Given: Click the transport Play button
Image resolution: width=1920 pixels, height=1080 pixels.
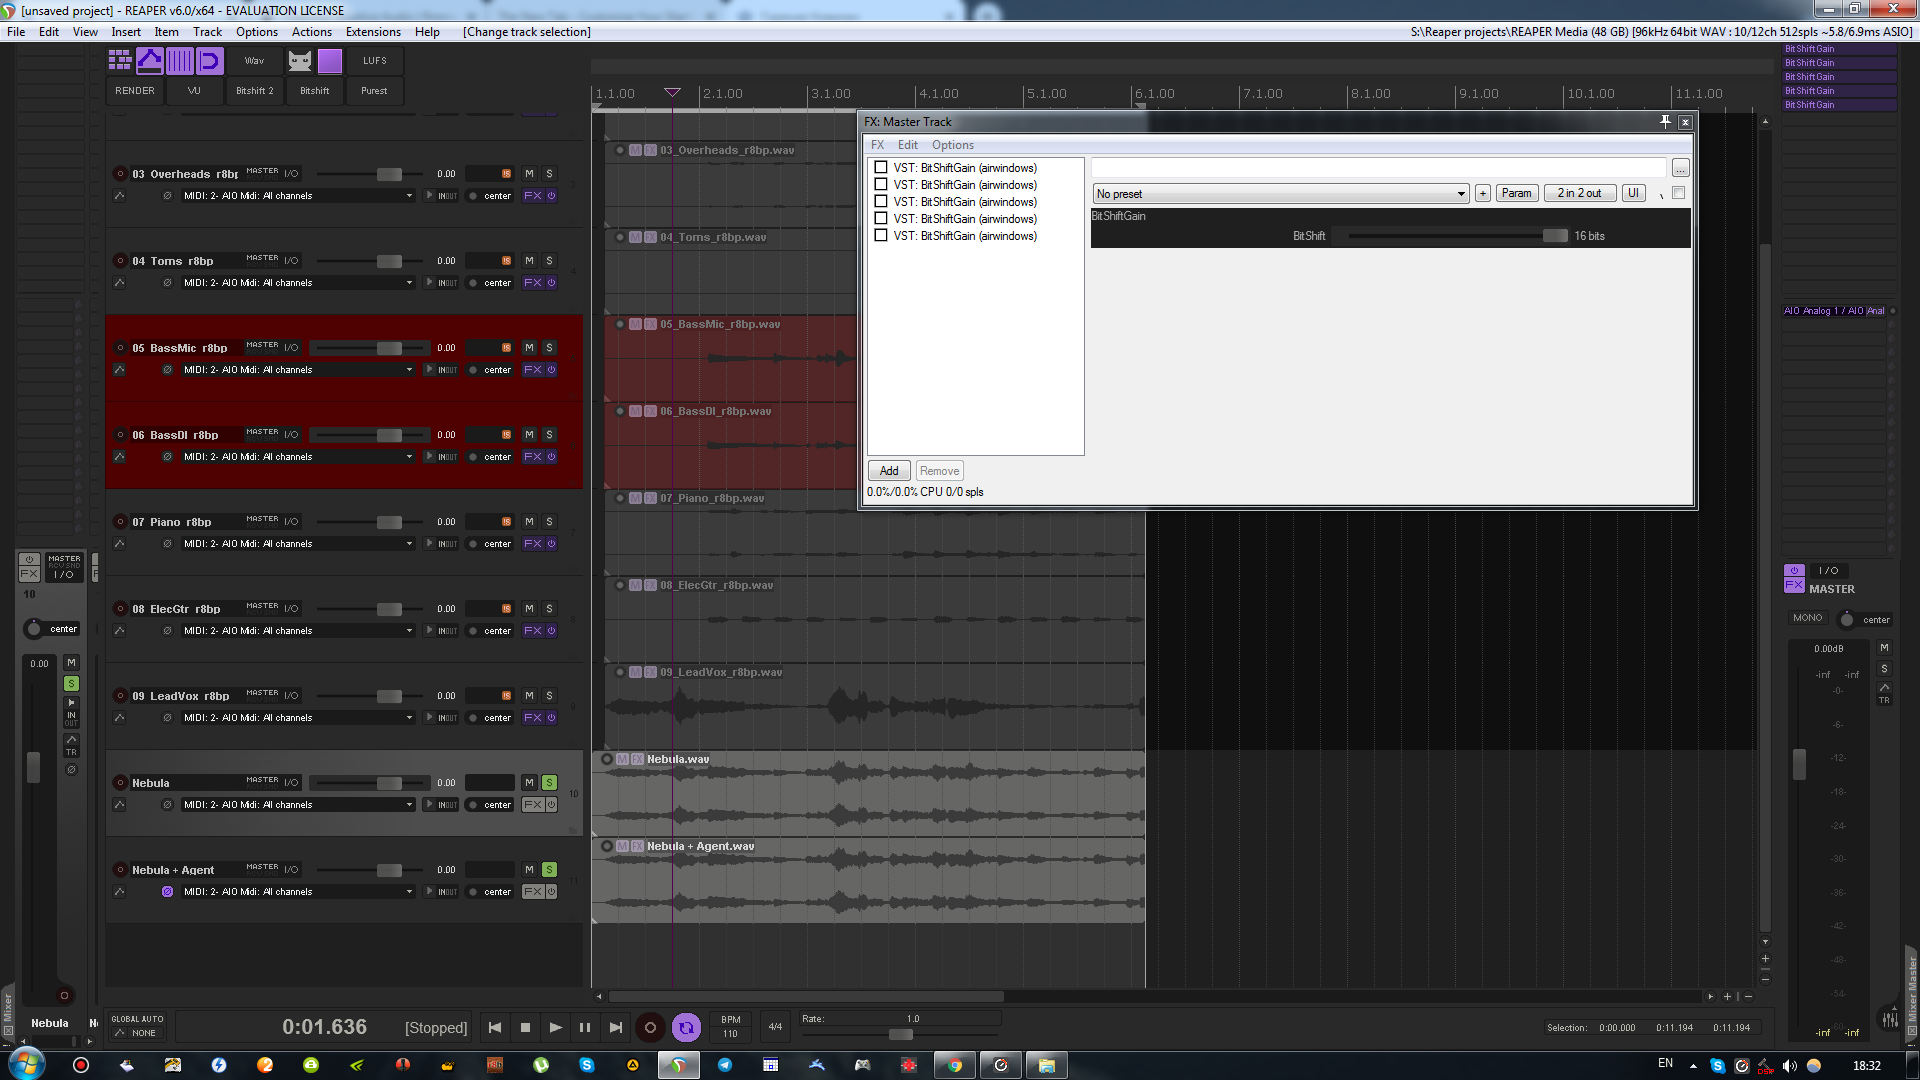Looking at the screenshot, I should coord(555,1027).
